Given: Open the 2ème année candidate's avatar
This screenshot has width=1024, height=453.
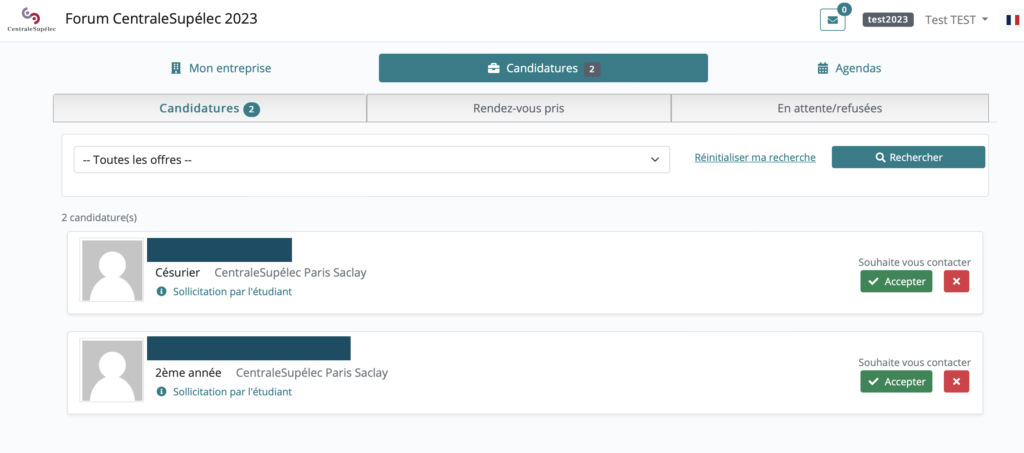Looking at the screenshot, I should coord(112,371).
